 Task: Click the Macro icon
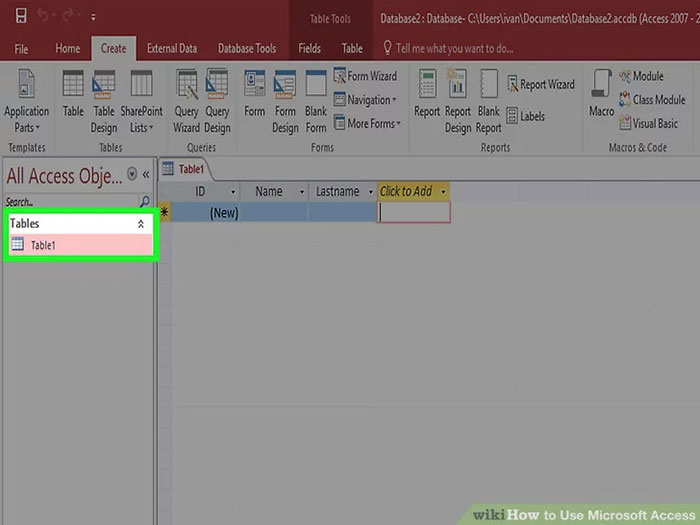[x=602, y=95]
